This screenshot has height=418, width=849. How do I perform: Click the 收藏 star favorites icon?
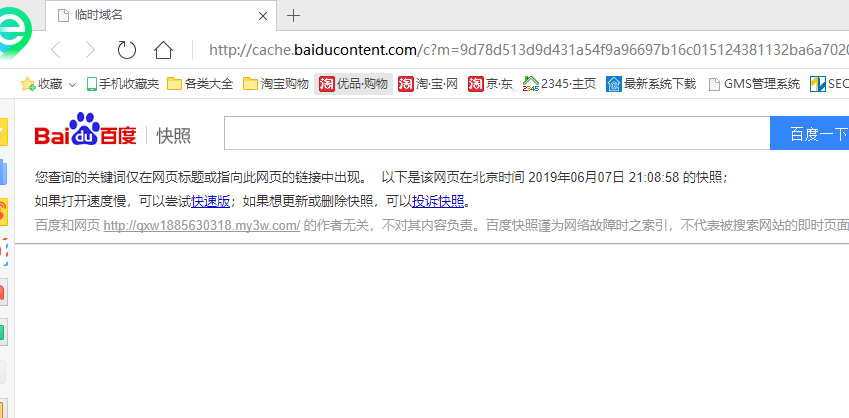28,84
